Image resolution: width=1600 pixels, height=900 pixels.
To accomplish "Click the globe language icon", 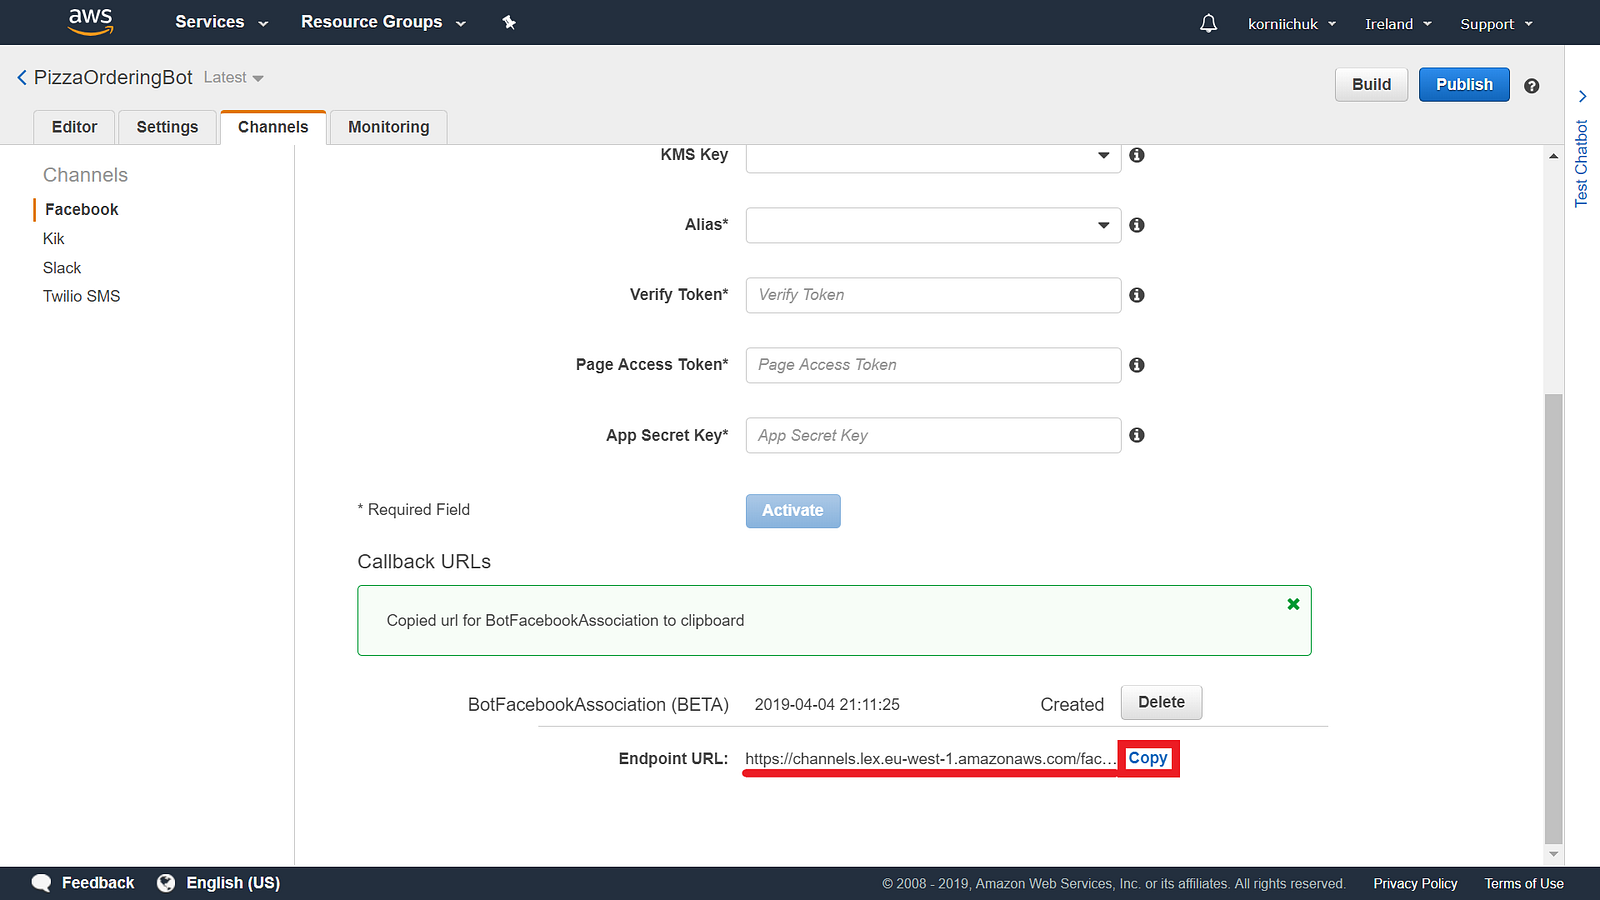I will pyautogui.click(x=166, y=883).
